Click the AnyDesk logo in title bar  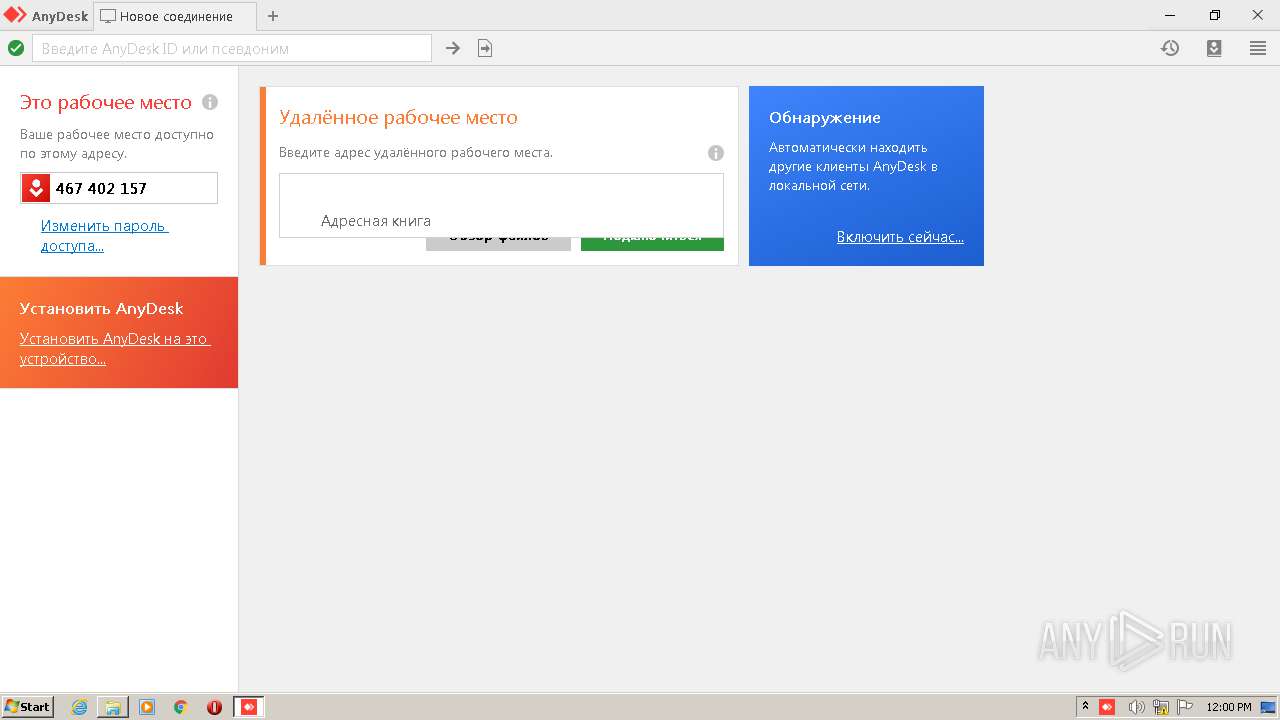click(15, 15)
